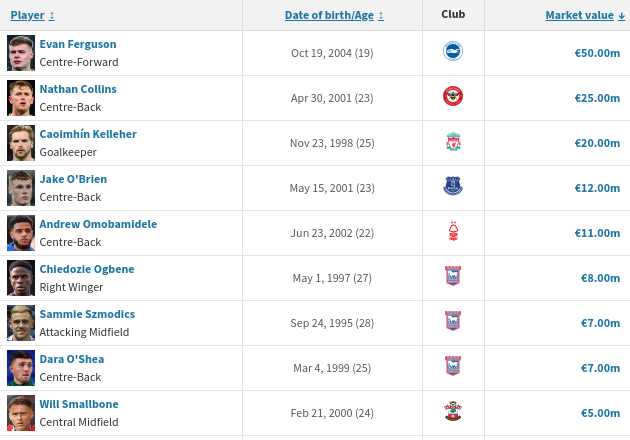Image resolution: width=630 pixels, height=440 pixels.
Task: Click Ipswich crest in Dara O'Shea row
Action: [453, 367]
